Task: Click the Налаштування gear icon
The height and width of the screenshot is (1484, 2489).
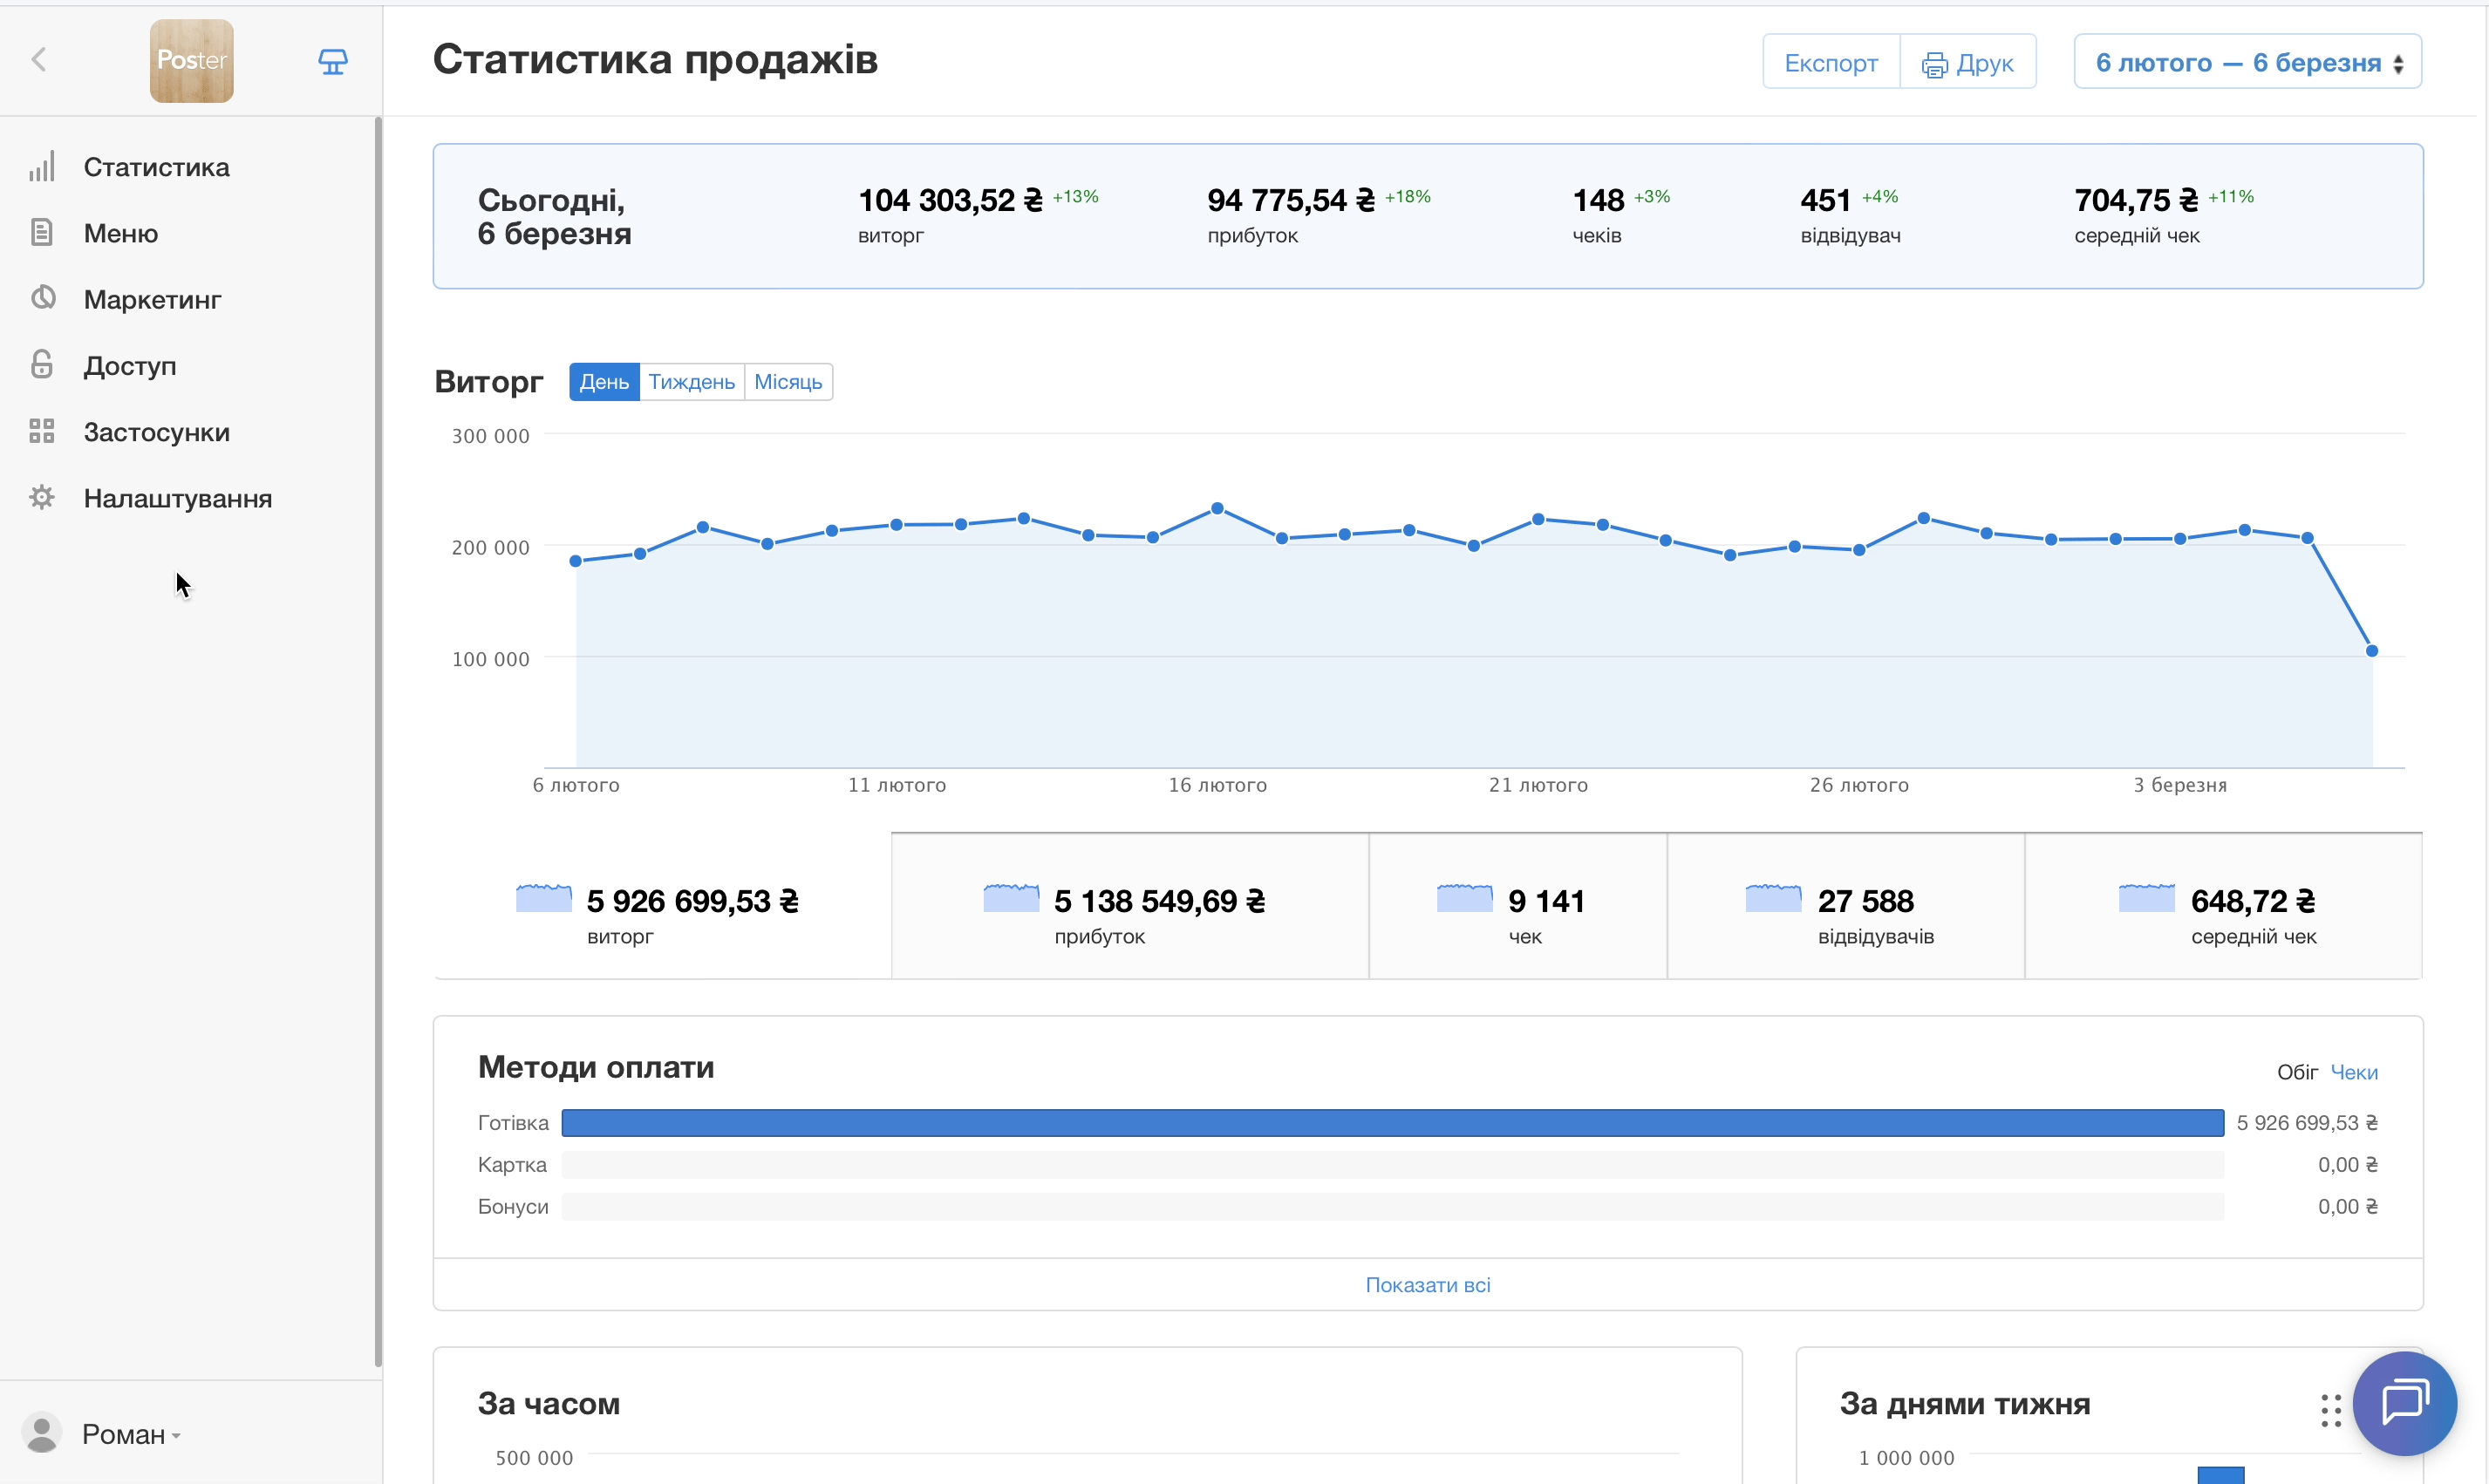Action: [42, 497]
